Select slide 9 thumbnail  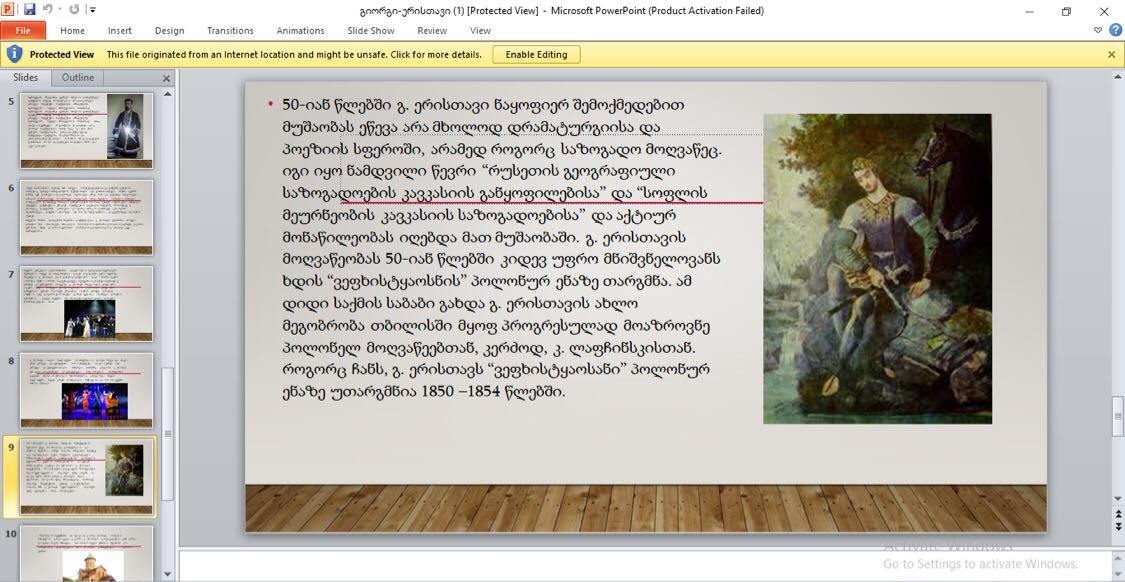(x=87, y=477)
